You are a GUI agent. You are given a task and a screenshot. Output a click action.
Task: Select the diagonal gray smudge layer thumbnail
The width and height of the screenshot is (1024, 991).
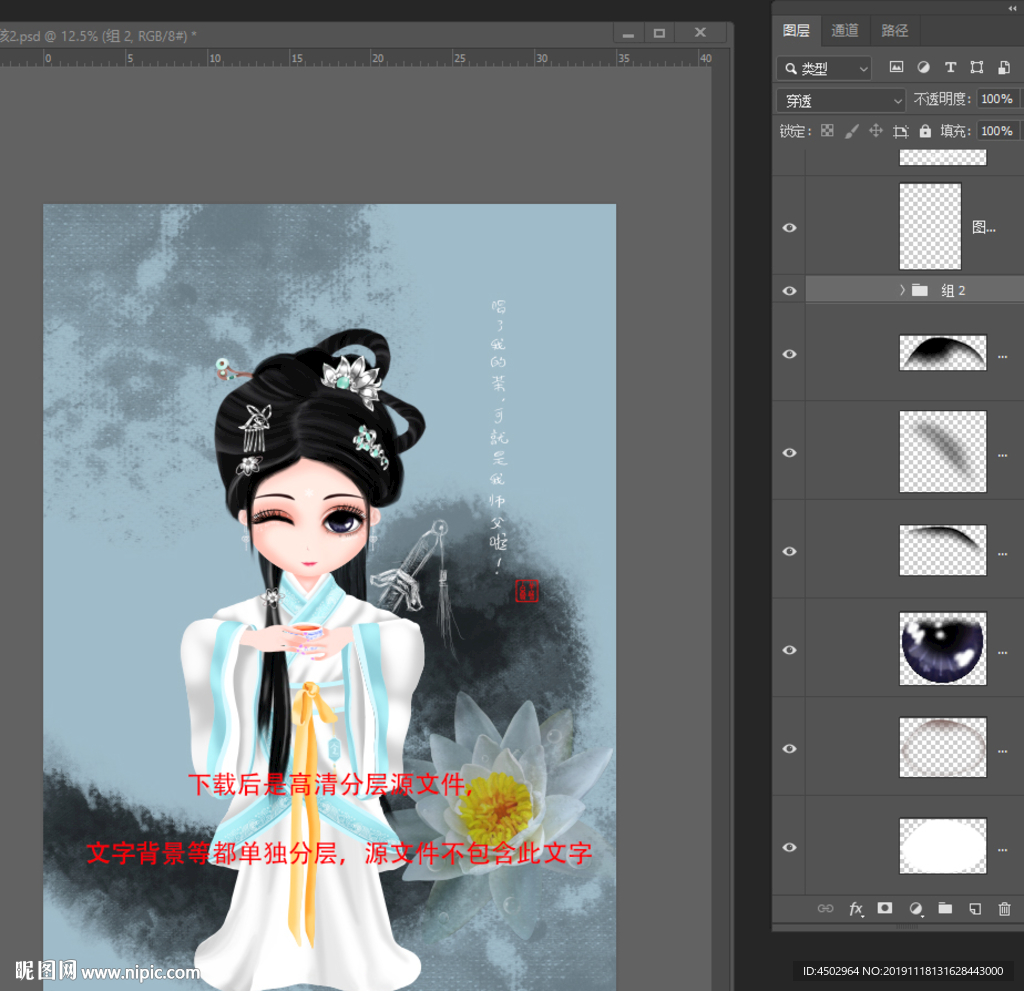pos(943,451)
